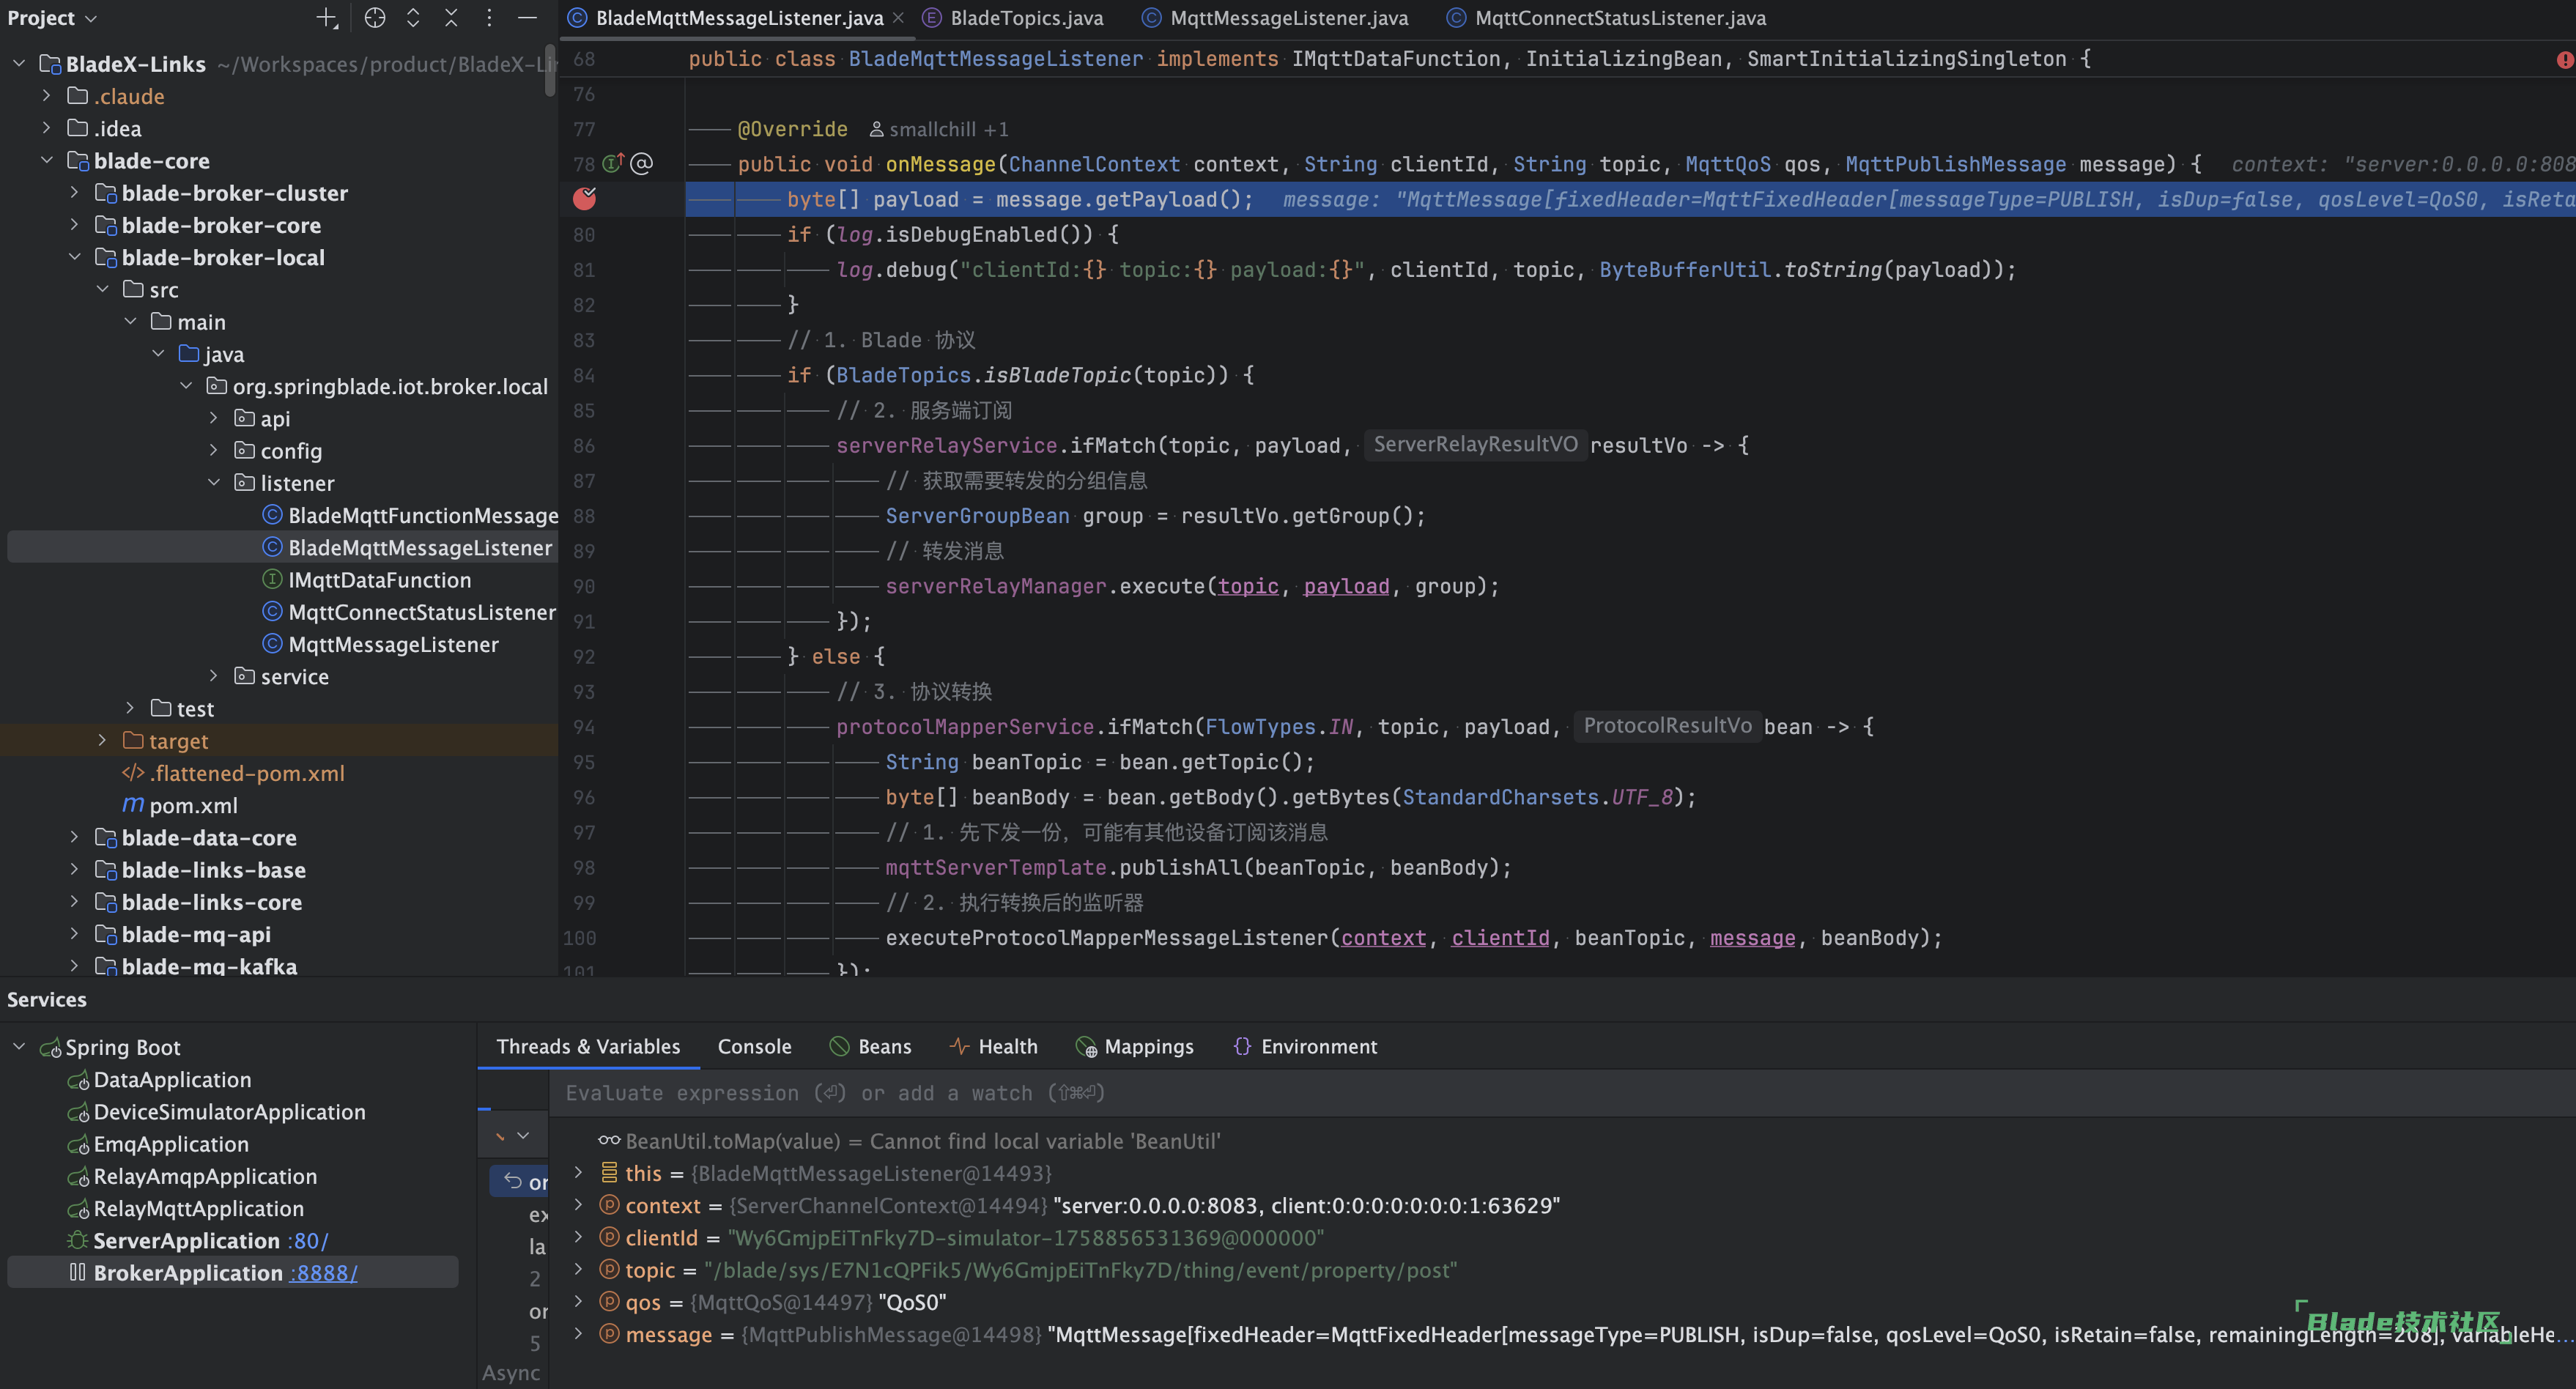The image size is (2576, 1389).
Task: Click the @ annotation gutter icon on line 78
Action: [x=642, y=163]
